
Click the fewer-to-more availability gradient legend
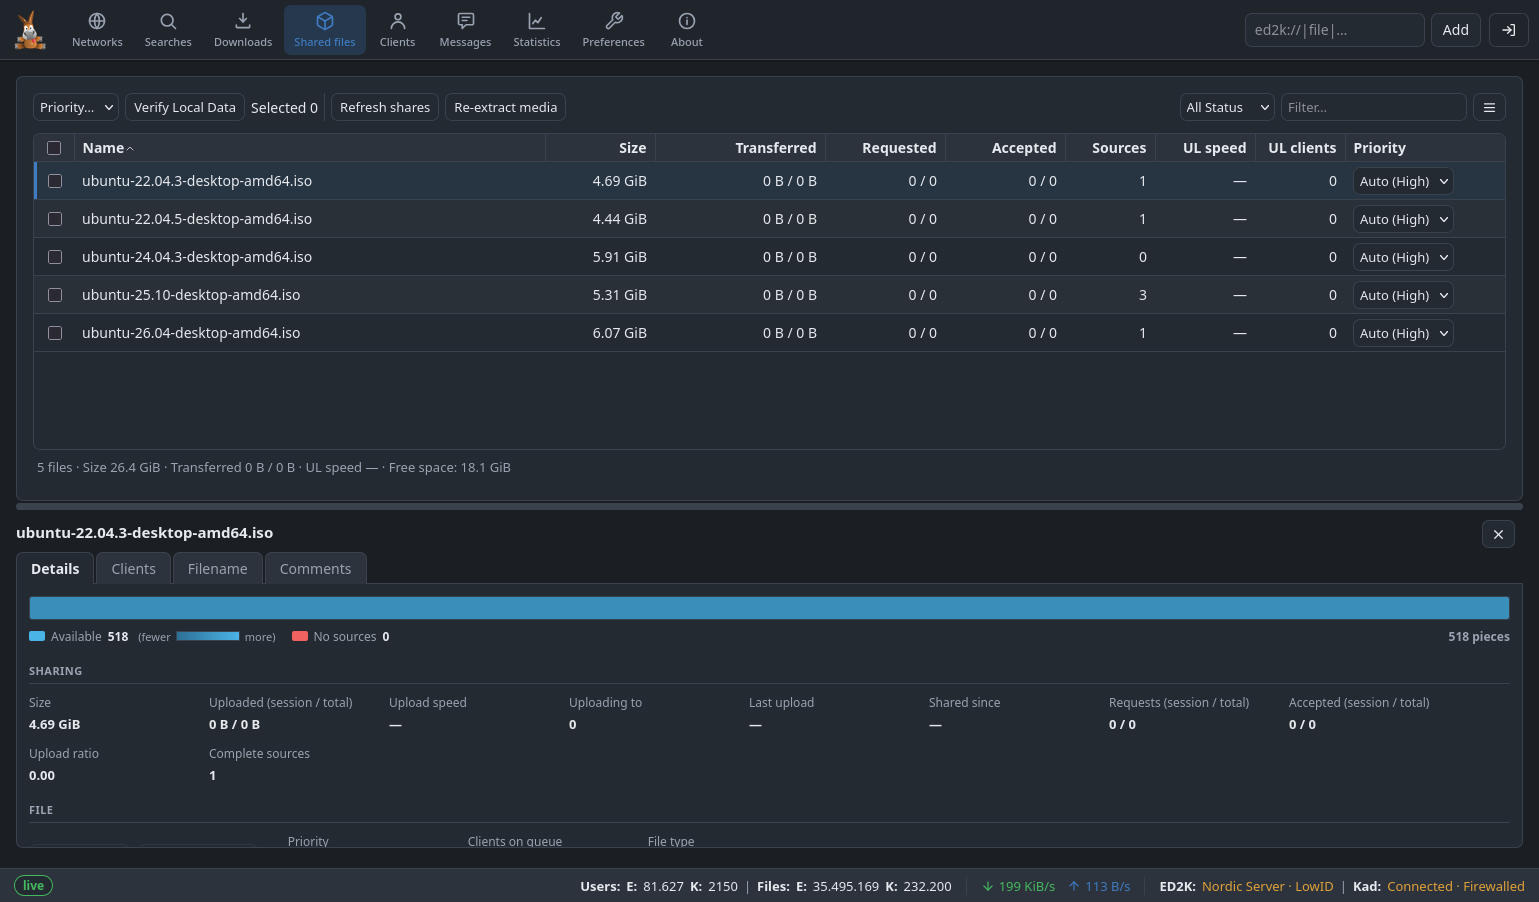[207, 636]
